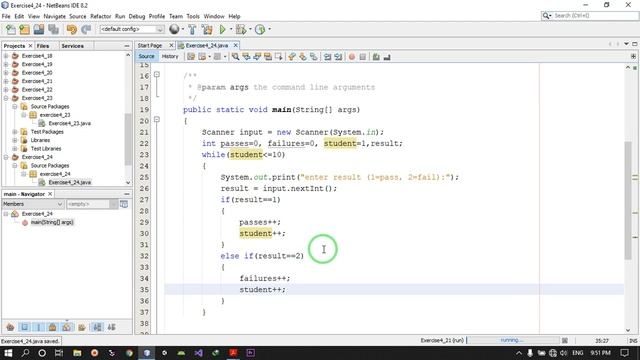Toggle Show Static Members filter in Navigator

[39, 327]
